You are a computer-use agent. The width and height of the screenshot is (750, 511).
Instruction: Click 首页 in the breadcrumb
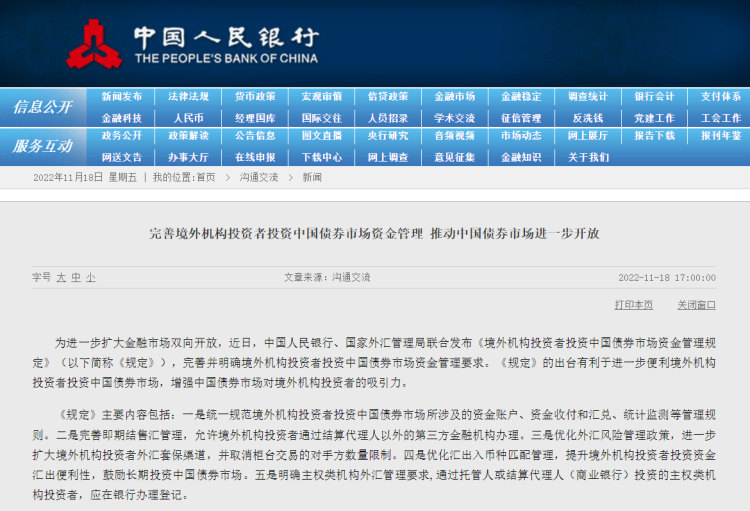pyautogui.click(x=205, y=178)
